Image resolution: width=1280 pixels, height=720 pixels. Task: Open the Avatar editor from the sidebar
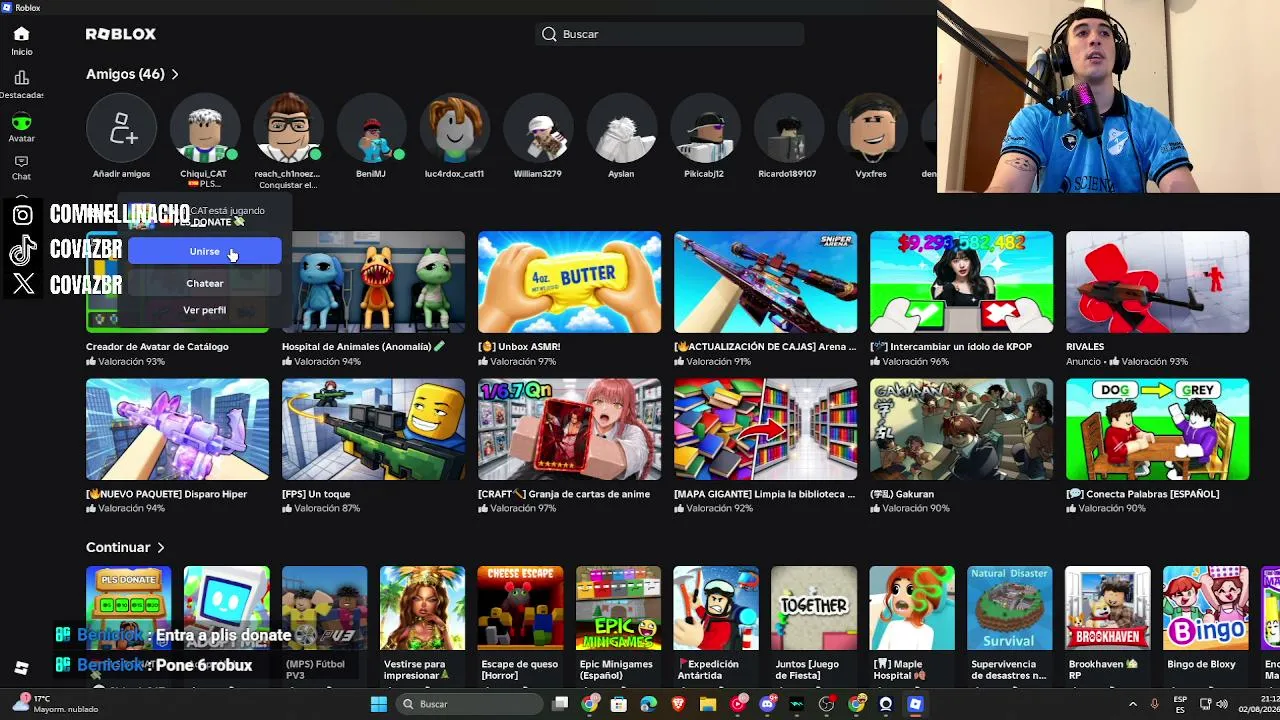(21, 128)
